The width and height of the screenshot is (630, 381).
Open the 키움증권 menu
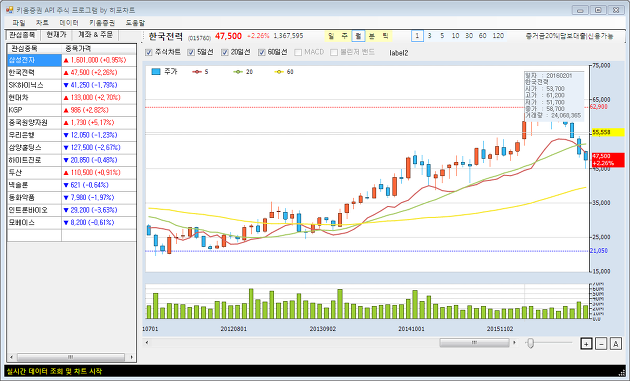pyautogui.click(x=102, y=23)
